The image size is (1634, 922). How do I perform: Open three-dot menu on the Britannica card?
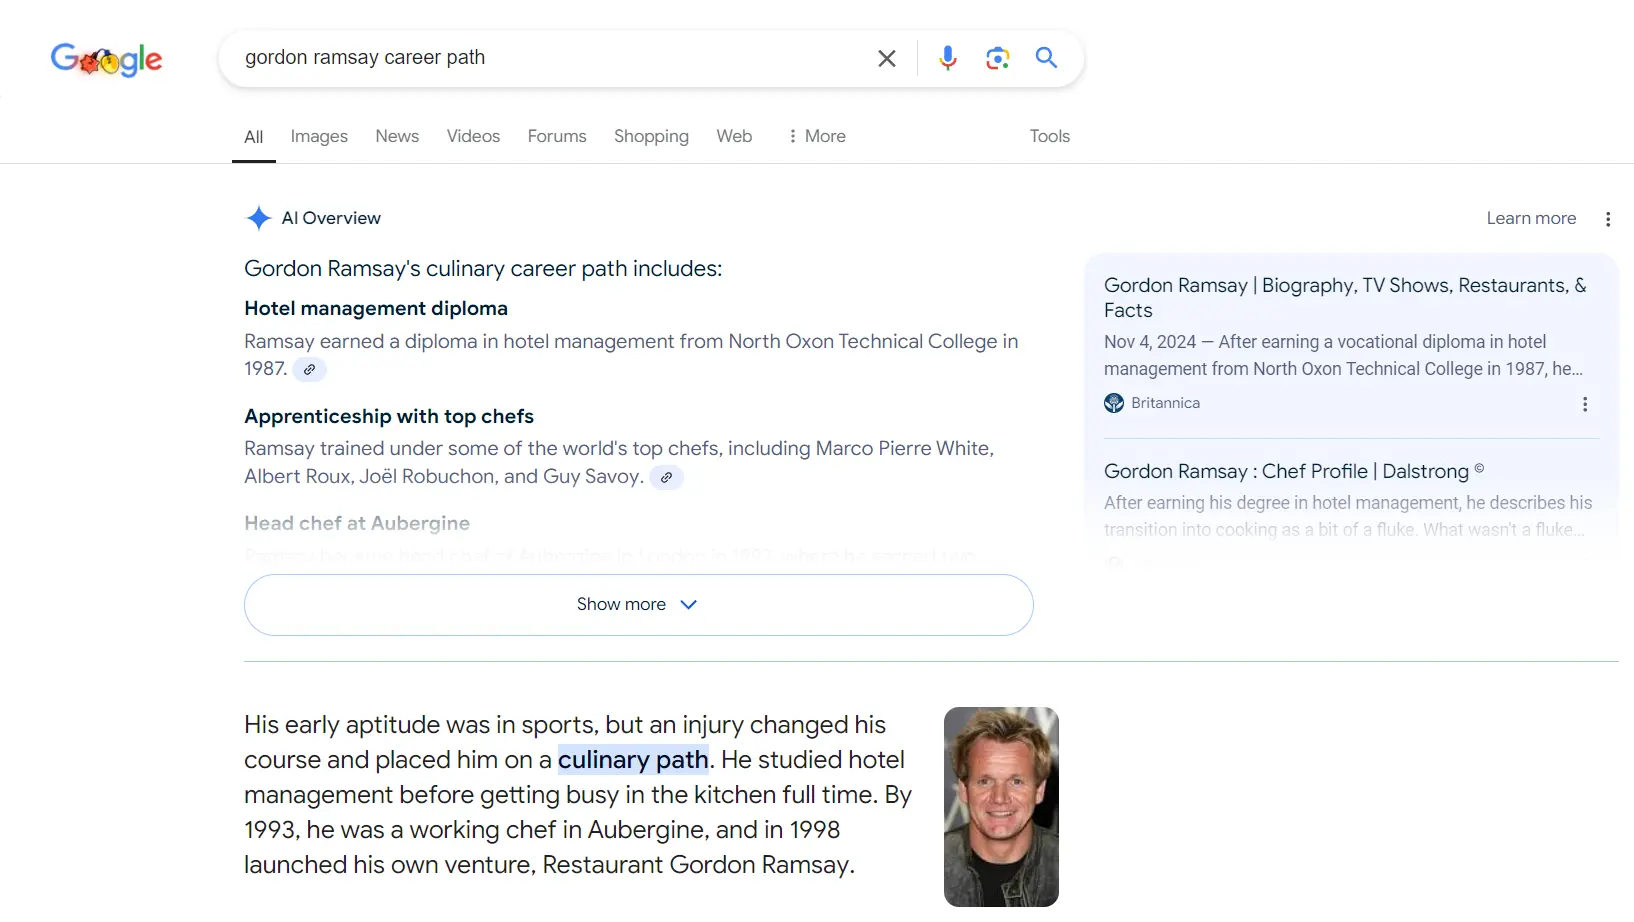(1585, 404)
